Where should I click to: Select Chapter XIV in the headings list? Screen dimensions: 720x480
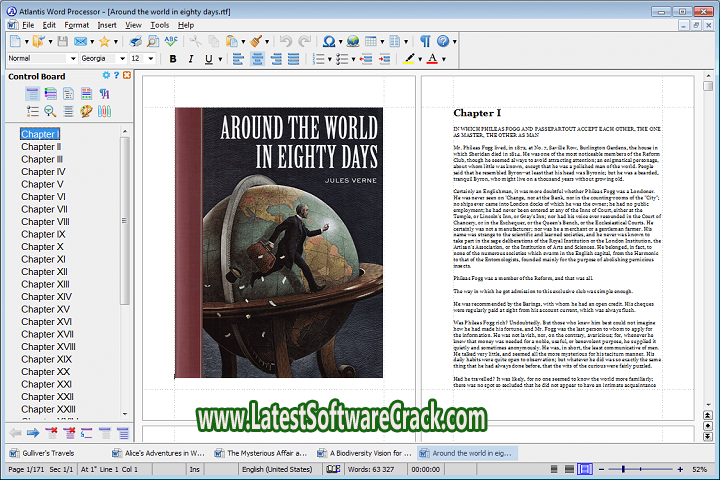47,297
